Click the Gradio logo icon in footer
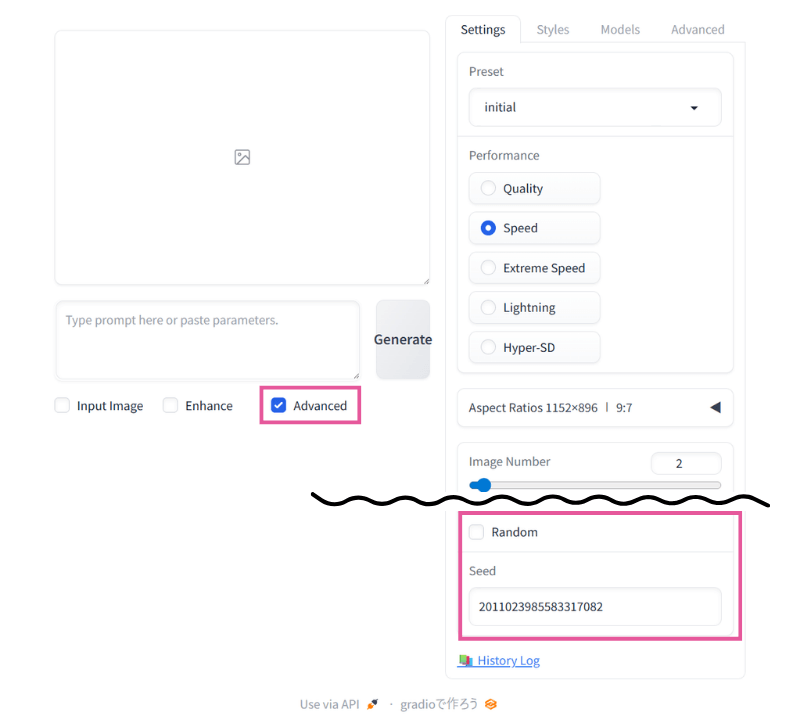 click(x=491, y=704)
